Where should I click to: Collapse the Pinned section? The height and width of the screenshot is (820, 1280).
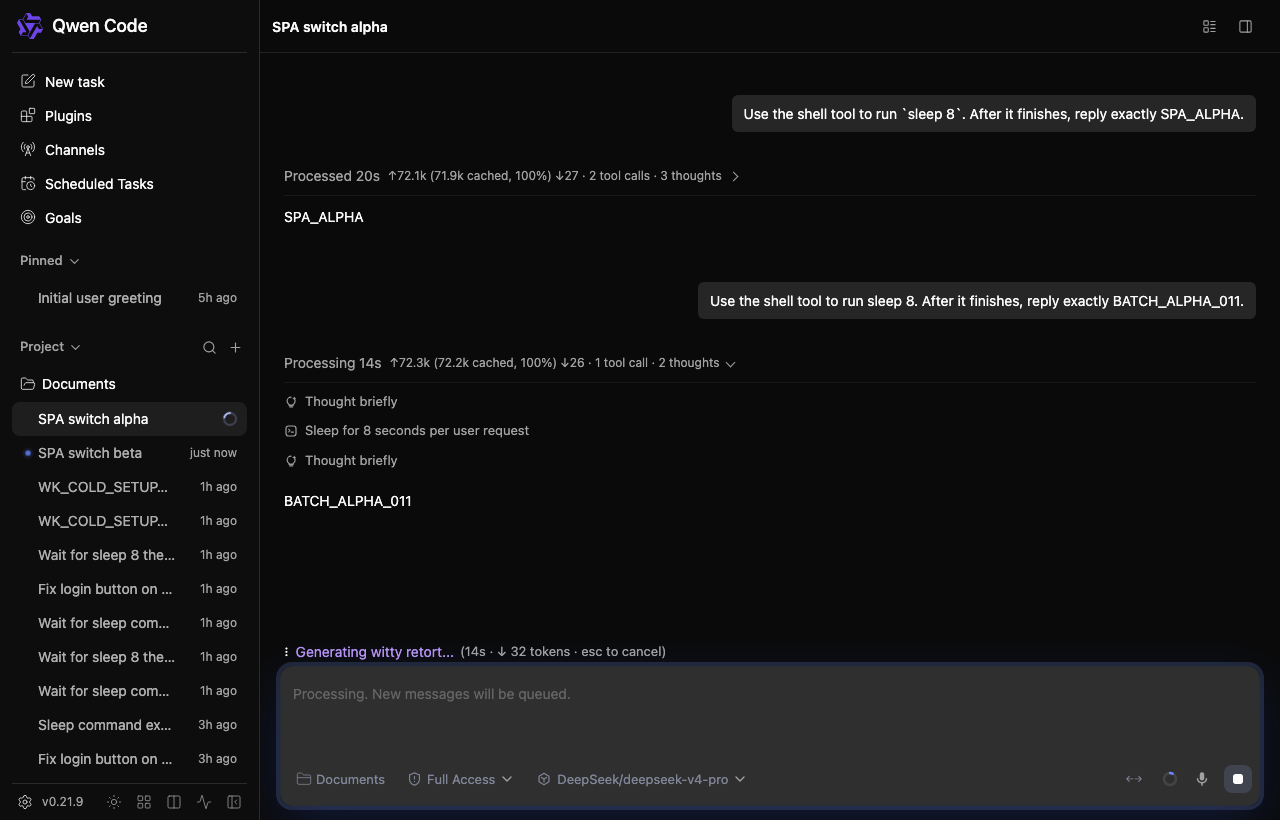(50, 261)
